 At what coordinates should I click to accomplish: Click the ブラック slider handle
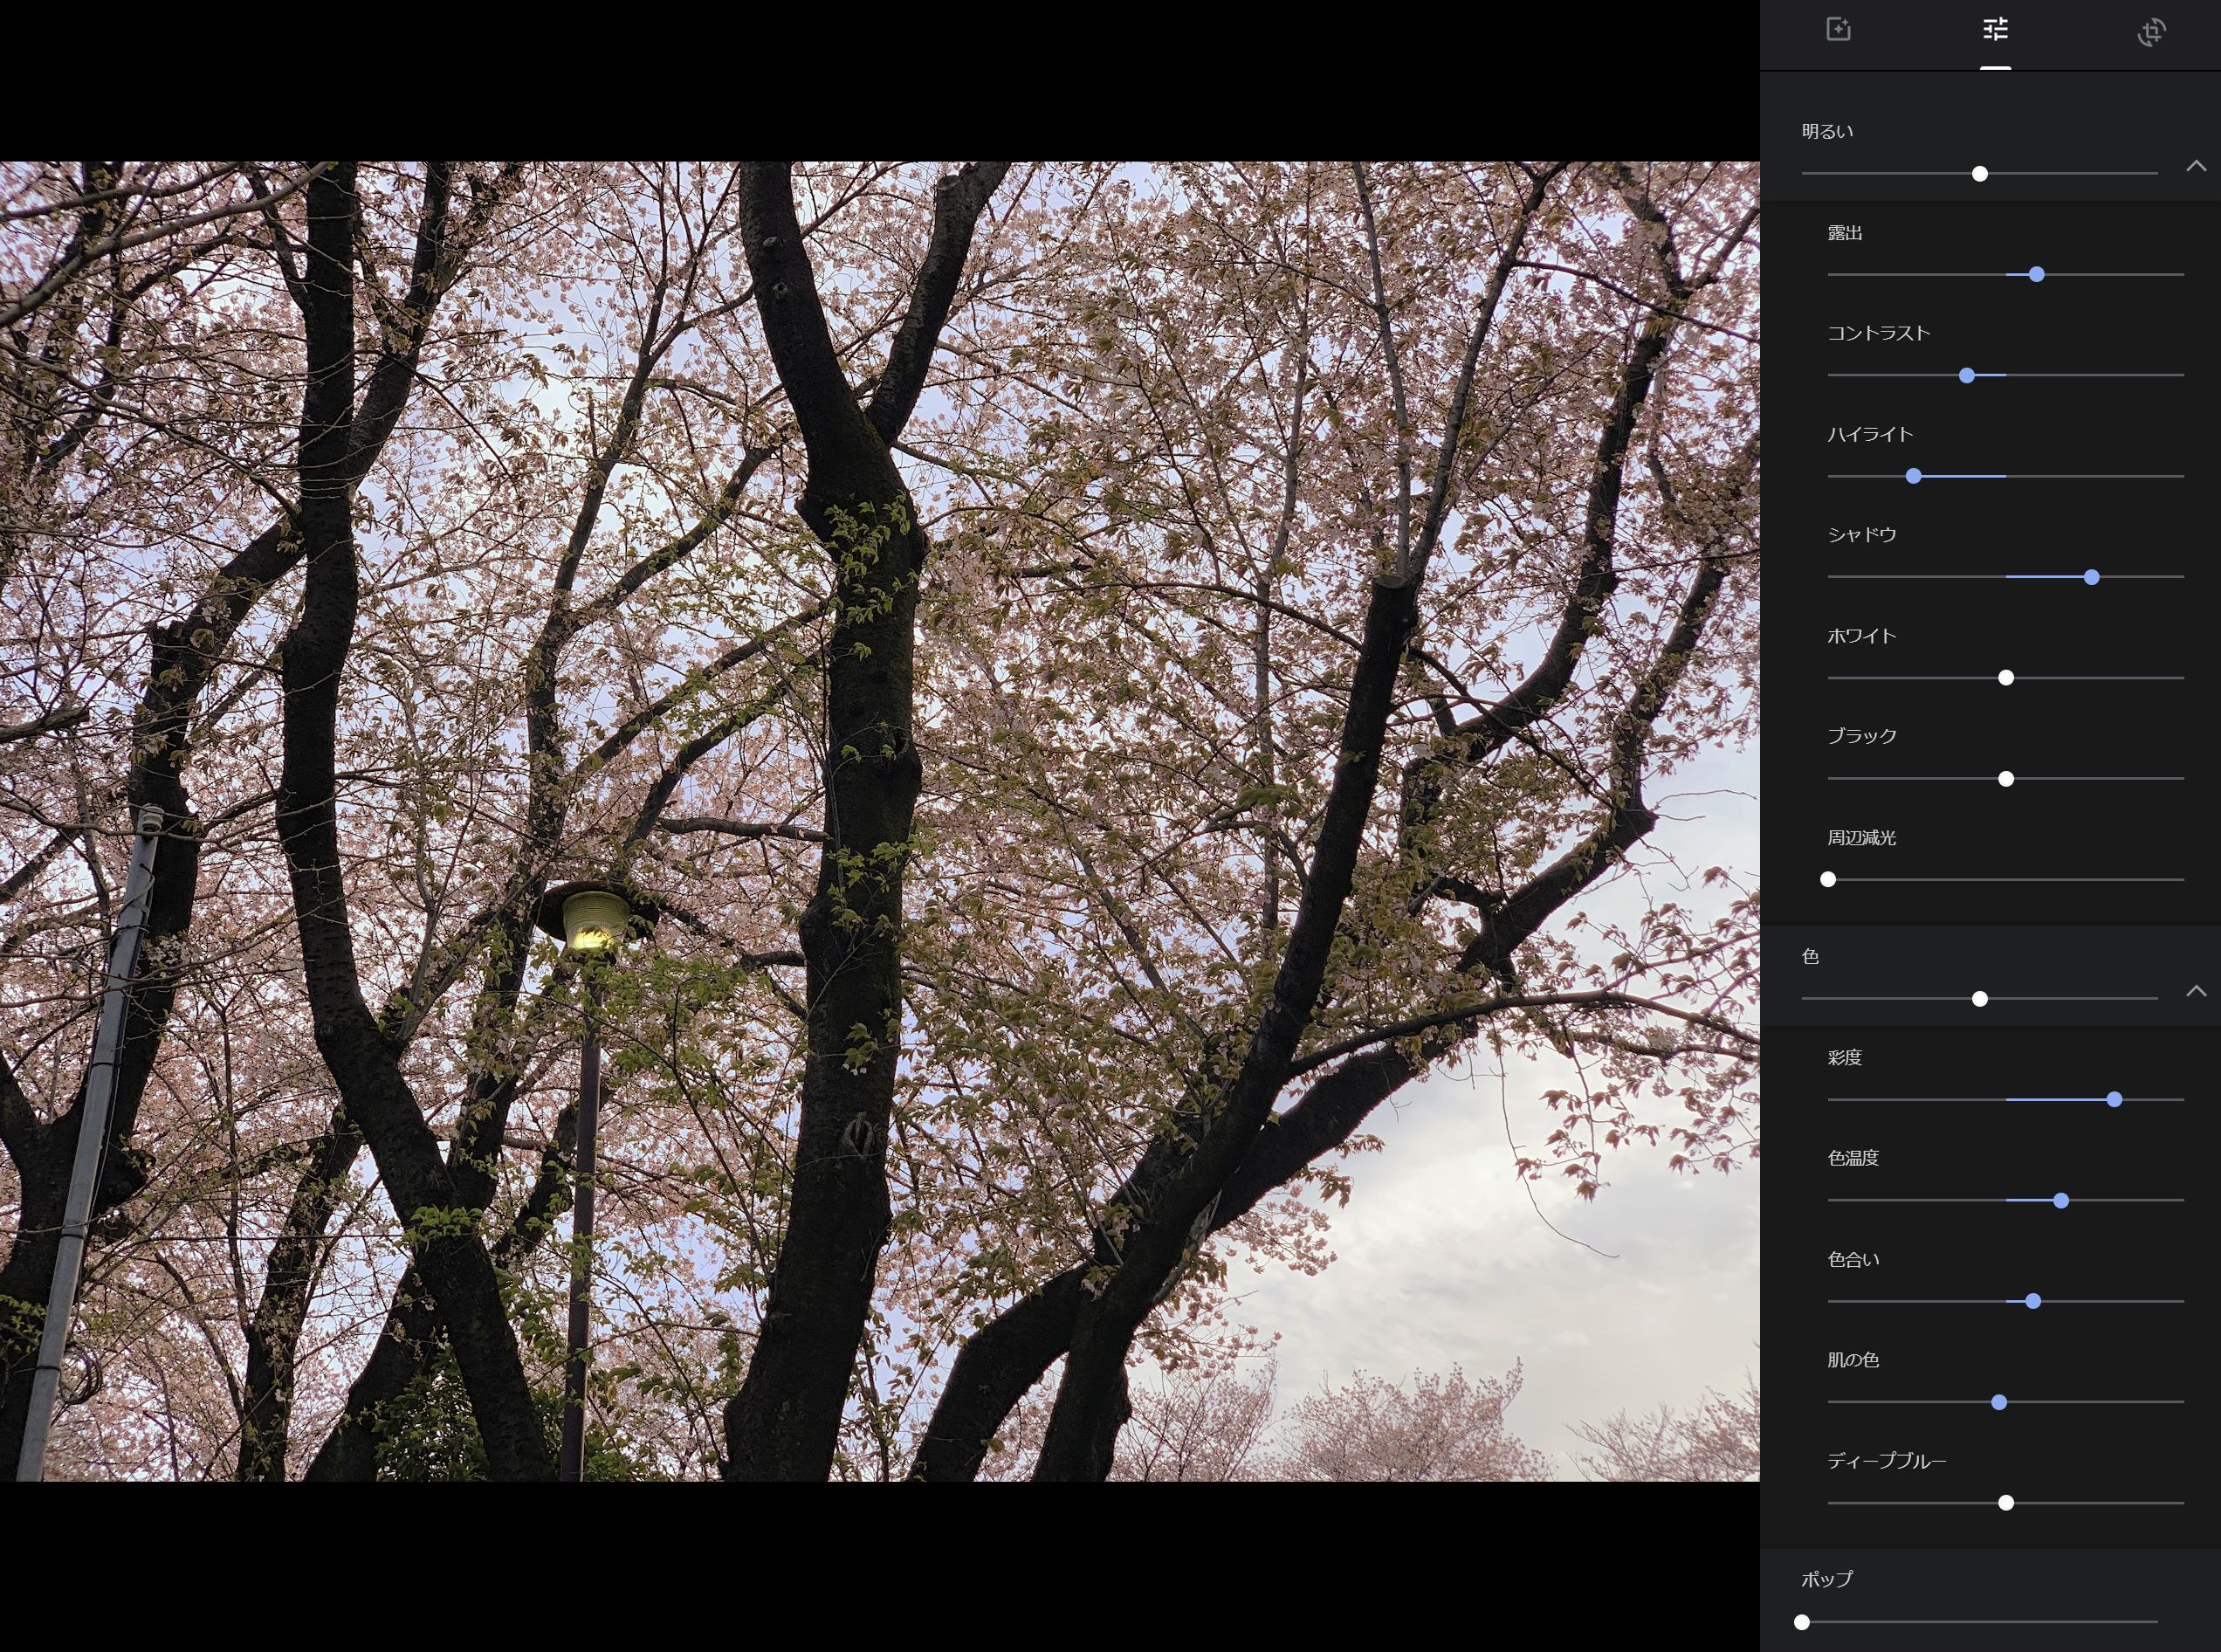(x=2005, y=779)
